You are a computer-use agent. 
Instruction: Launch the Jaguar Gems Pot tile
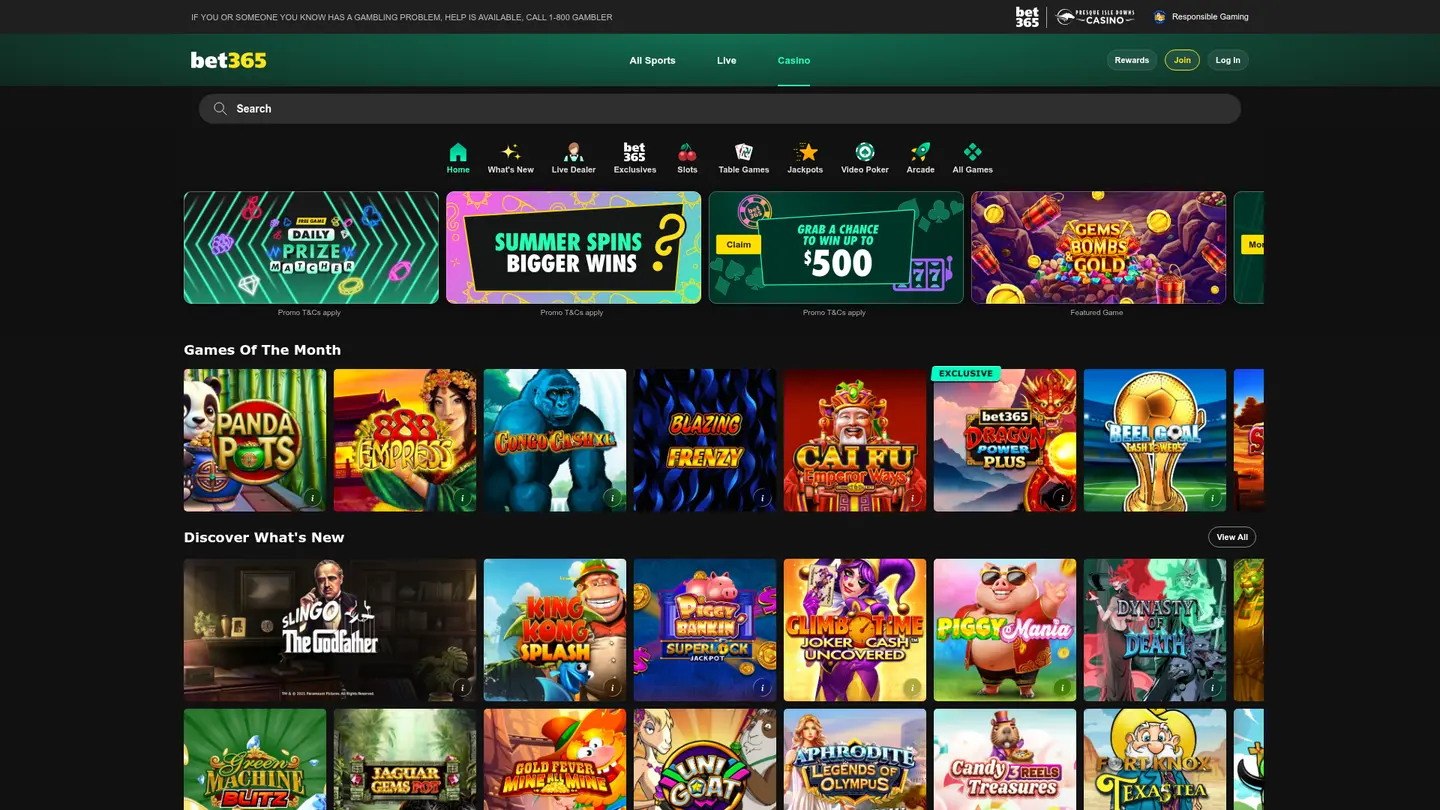click(x=405, y=760)
